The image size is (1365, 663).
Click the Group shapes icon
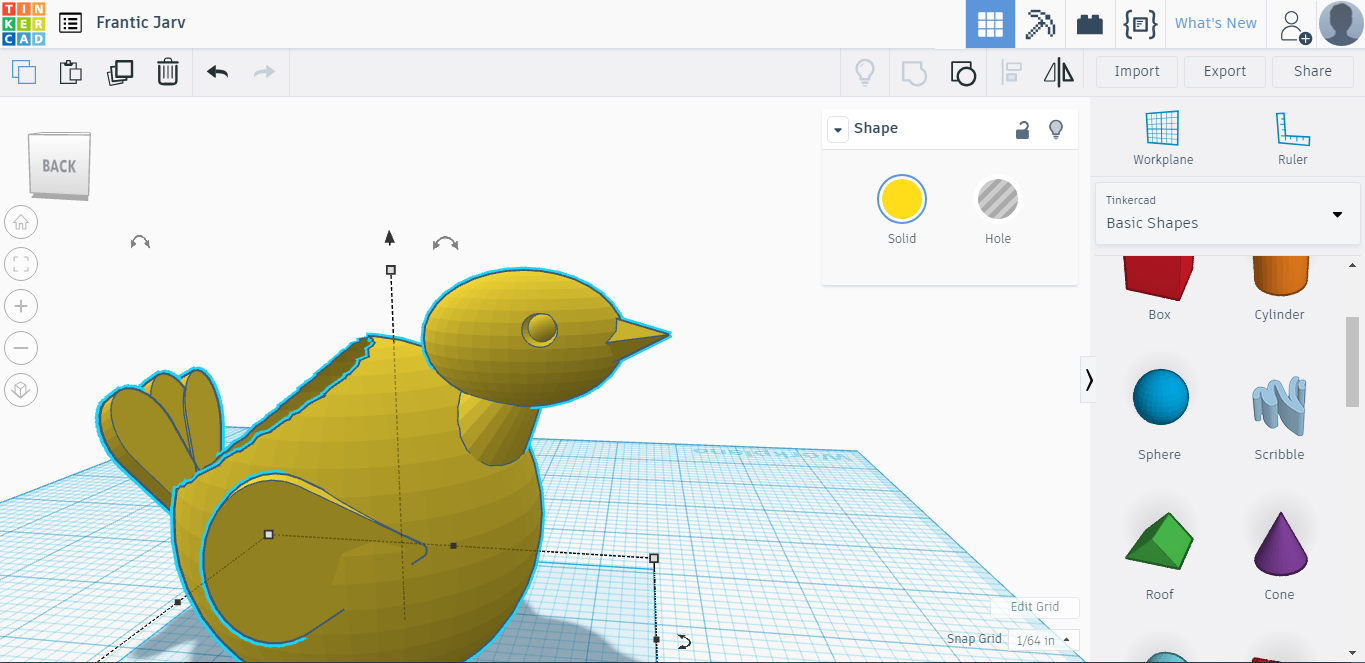click(x=914, y=72)
